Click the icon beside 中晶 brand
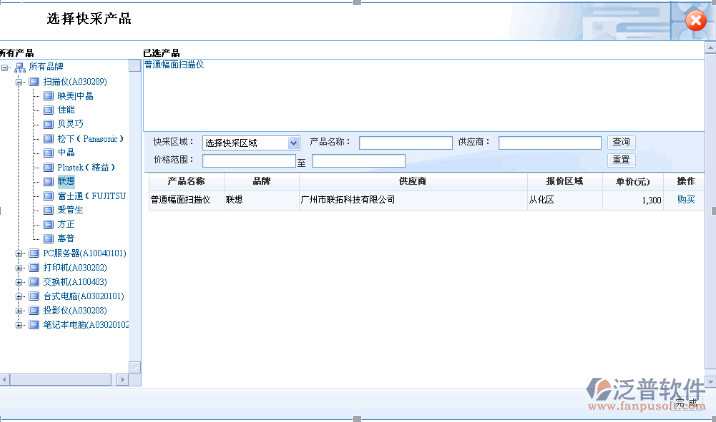 coord(48,153)
